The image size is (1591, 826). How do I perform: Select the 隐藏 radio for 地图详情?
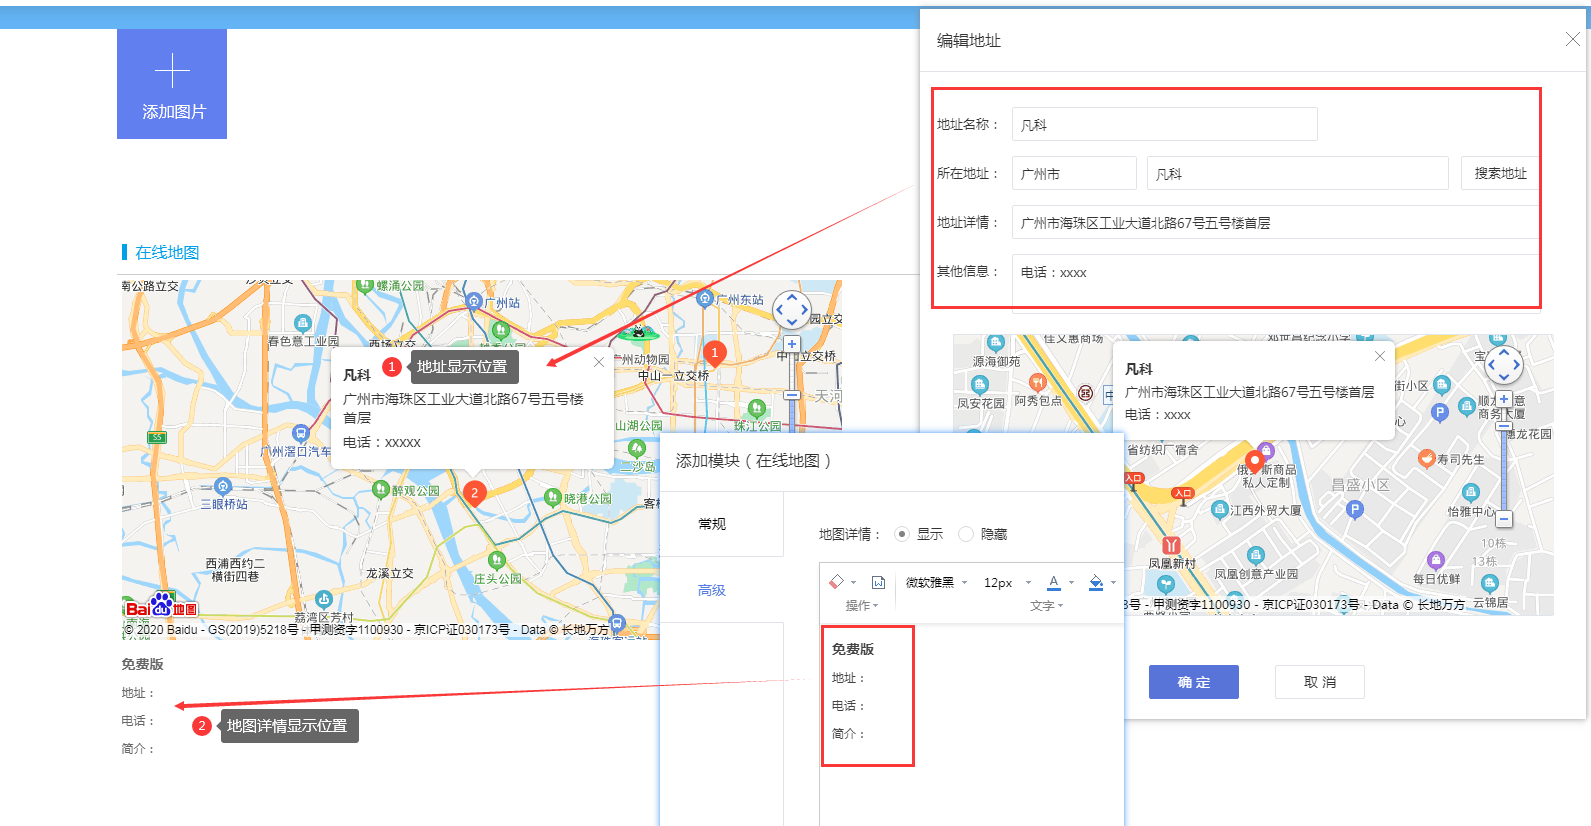966,534
